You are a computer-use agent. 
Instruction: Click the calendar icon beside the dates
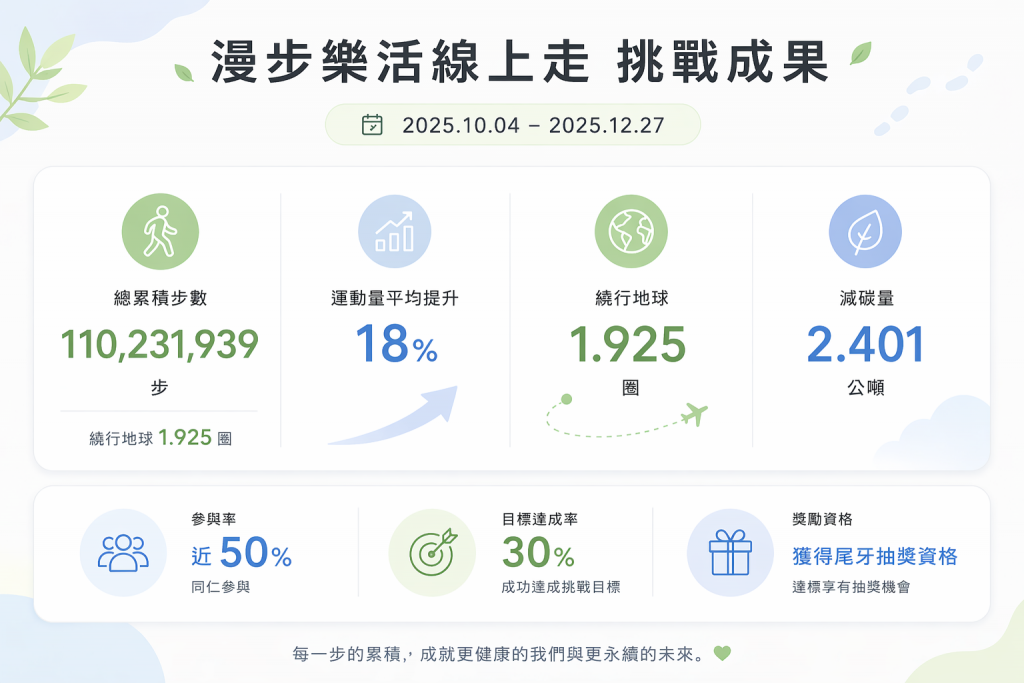point(372,125)
